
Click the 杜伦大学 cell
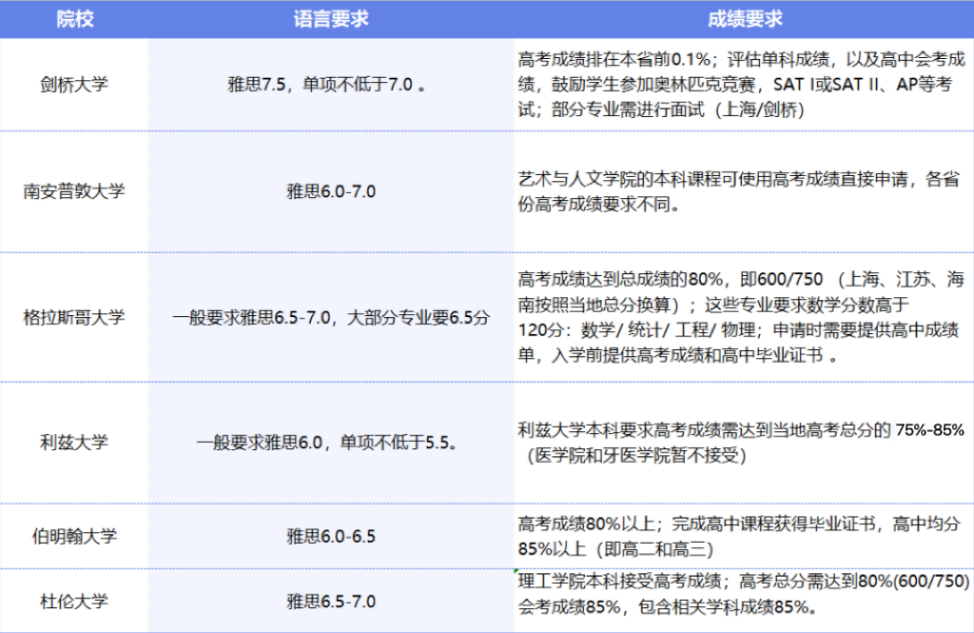tap(75, 601)
